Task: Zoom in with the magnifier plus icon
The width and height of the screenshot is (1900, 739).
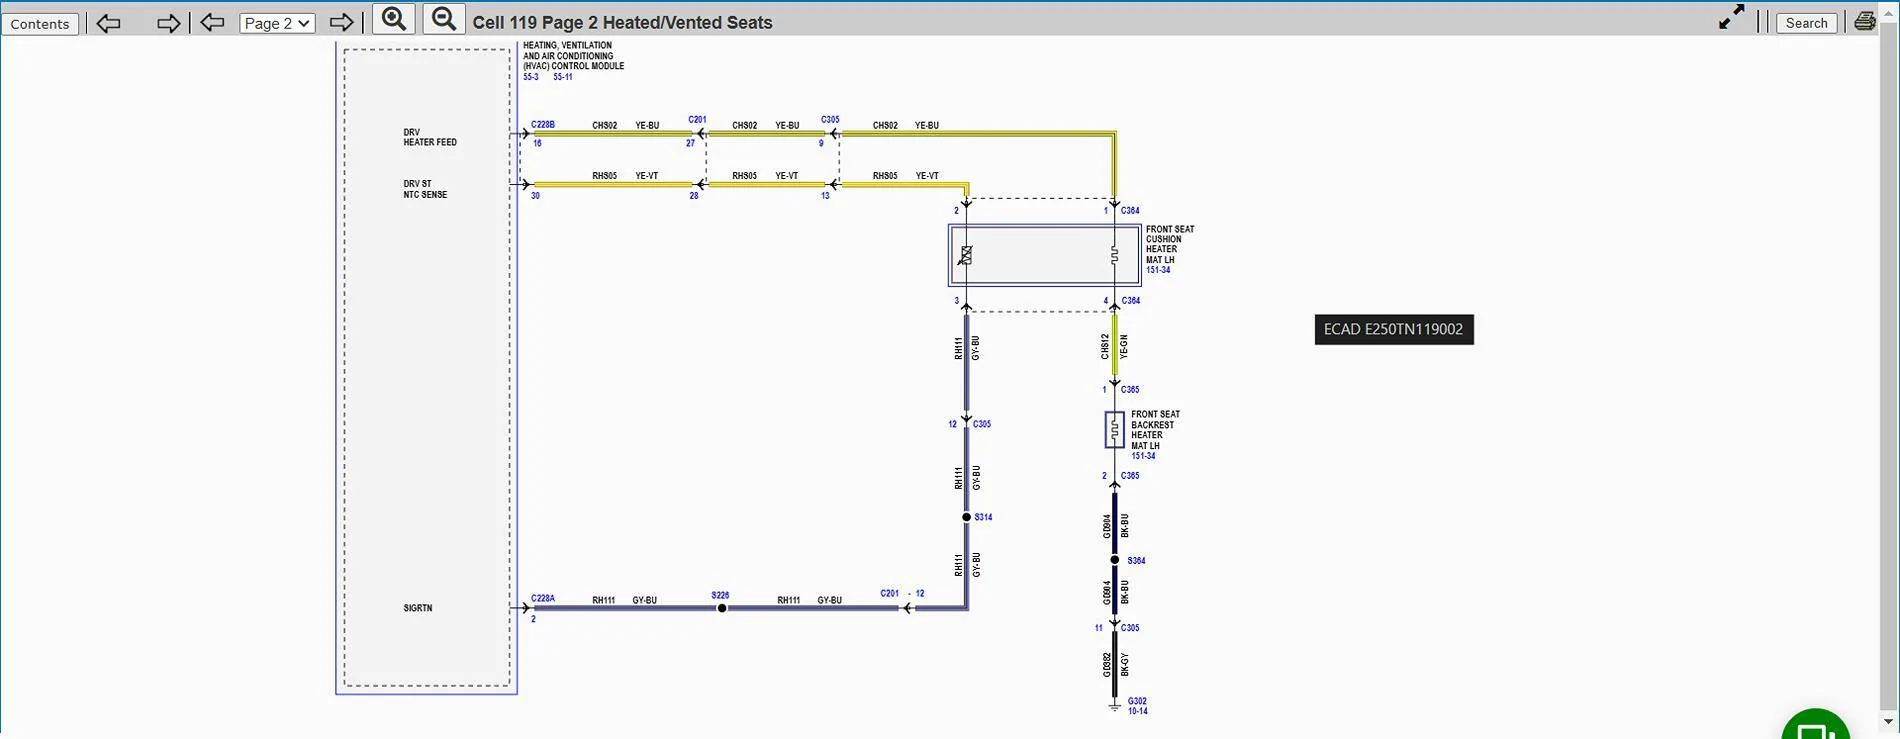Action: [394, 19]
